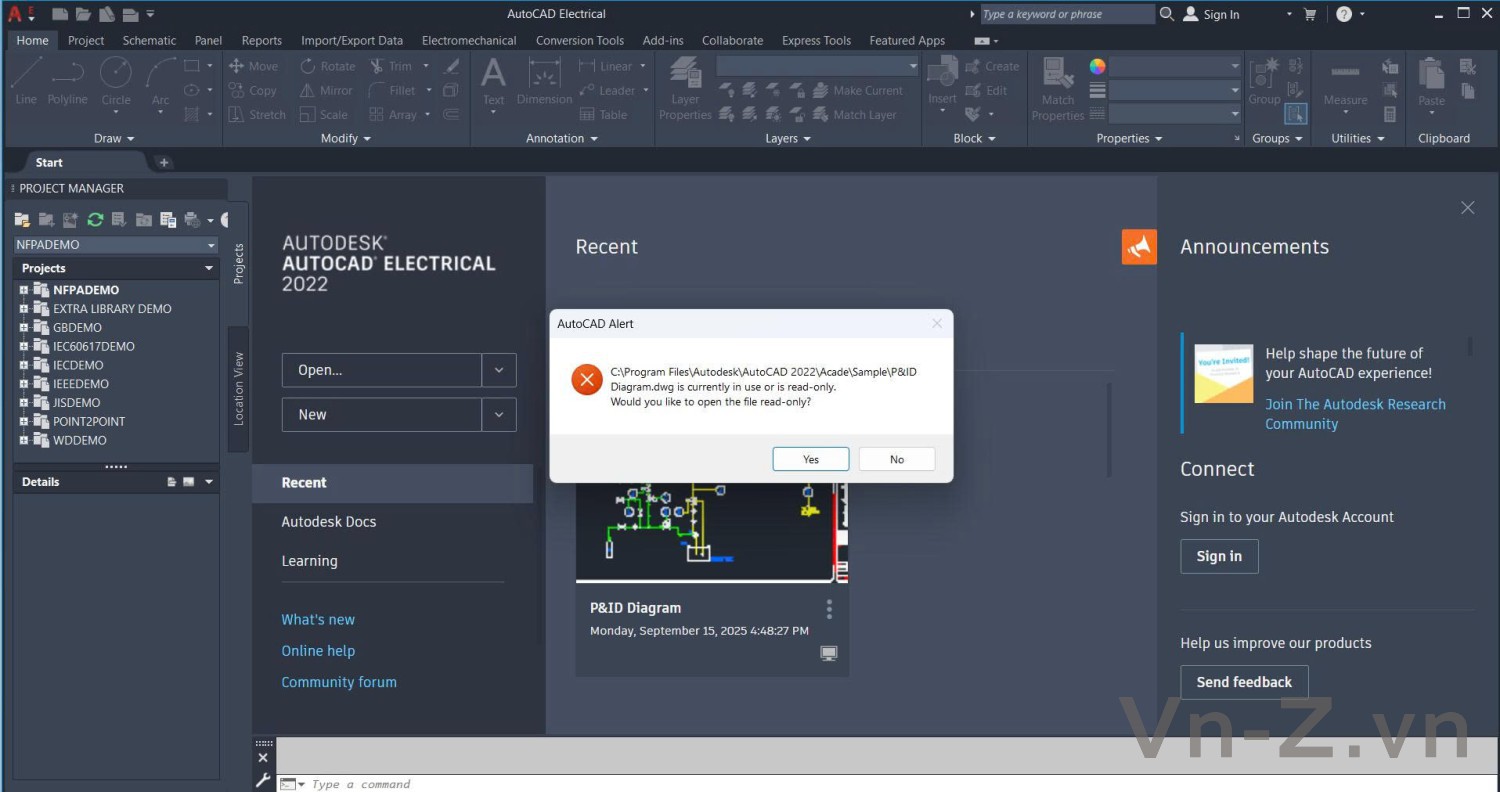Image resolution: width=1500 pixels, height=792 pixels.
Task: Open the NFPADEMO project selector dropdown
Action: (211, 245)
